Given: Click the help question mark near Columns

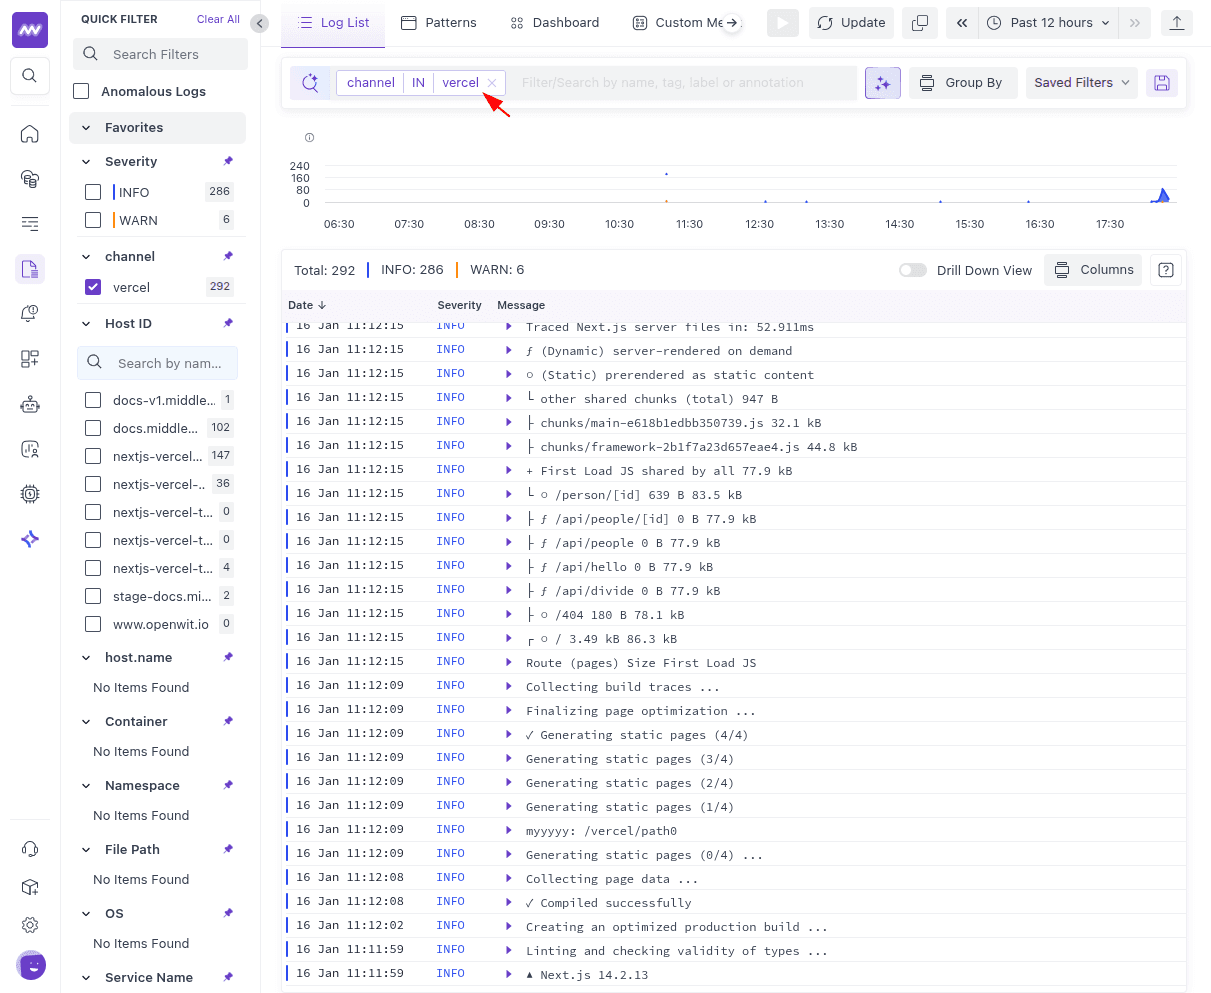Looking at the screenshot, I should click(1165, 269).
